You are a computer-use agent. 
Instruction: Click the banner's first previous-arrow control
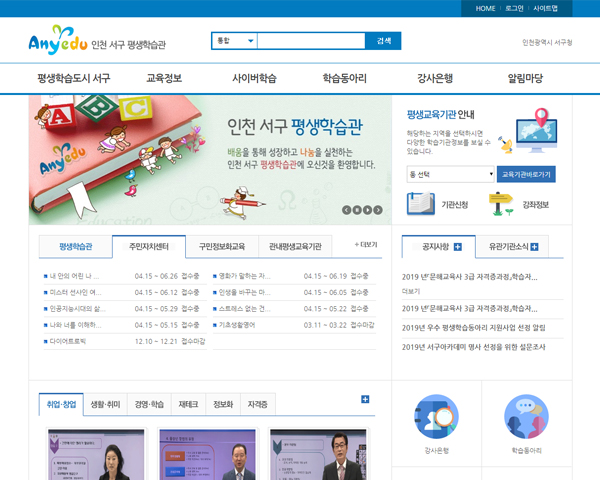tap(346, 210)
